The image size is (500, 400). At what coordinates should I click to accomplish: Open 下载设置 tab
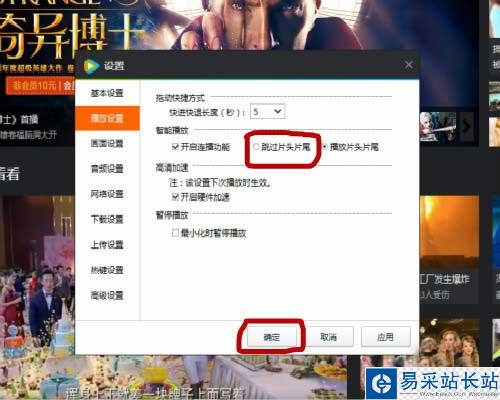click(107, 219)
